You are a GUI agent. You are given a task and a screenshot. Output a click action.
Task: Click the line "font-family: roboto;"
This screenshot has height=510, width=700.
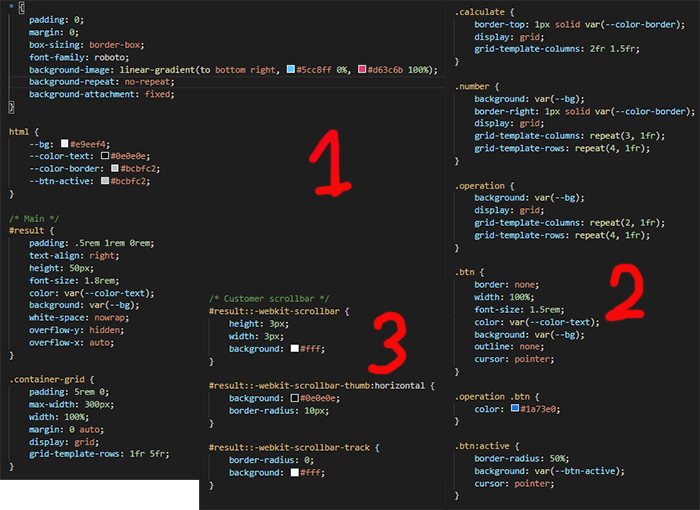click(x=79, y=57)
